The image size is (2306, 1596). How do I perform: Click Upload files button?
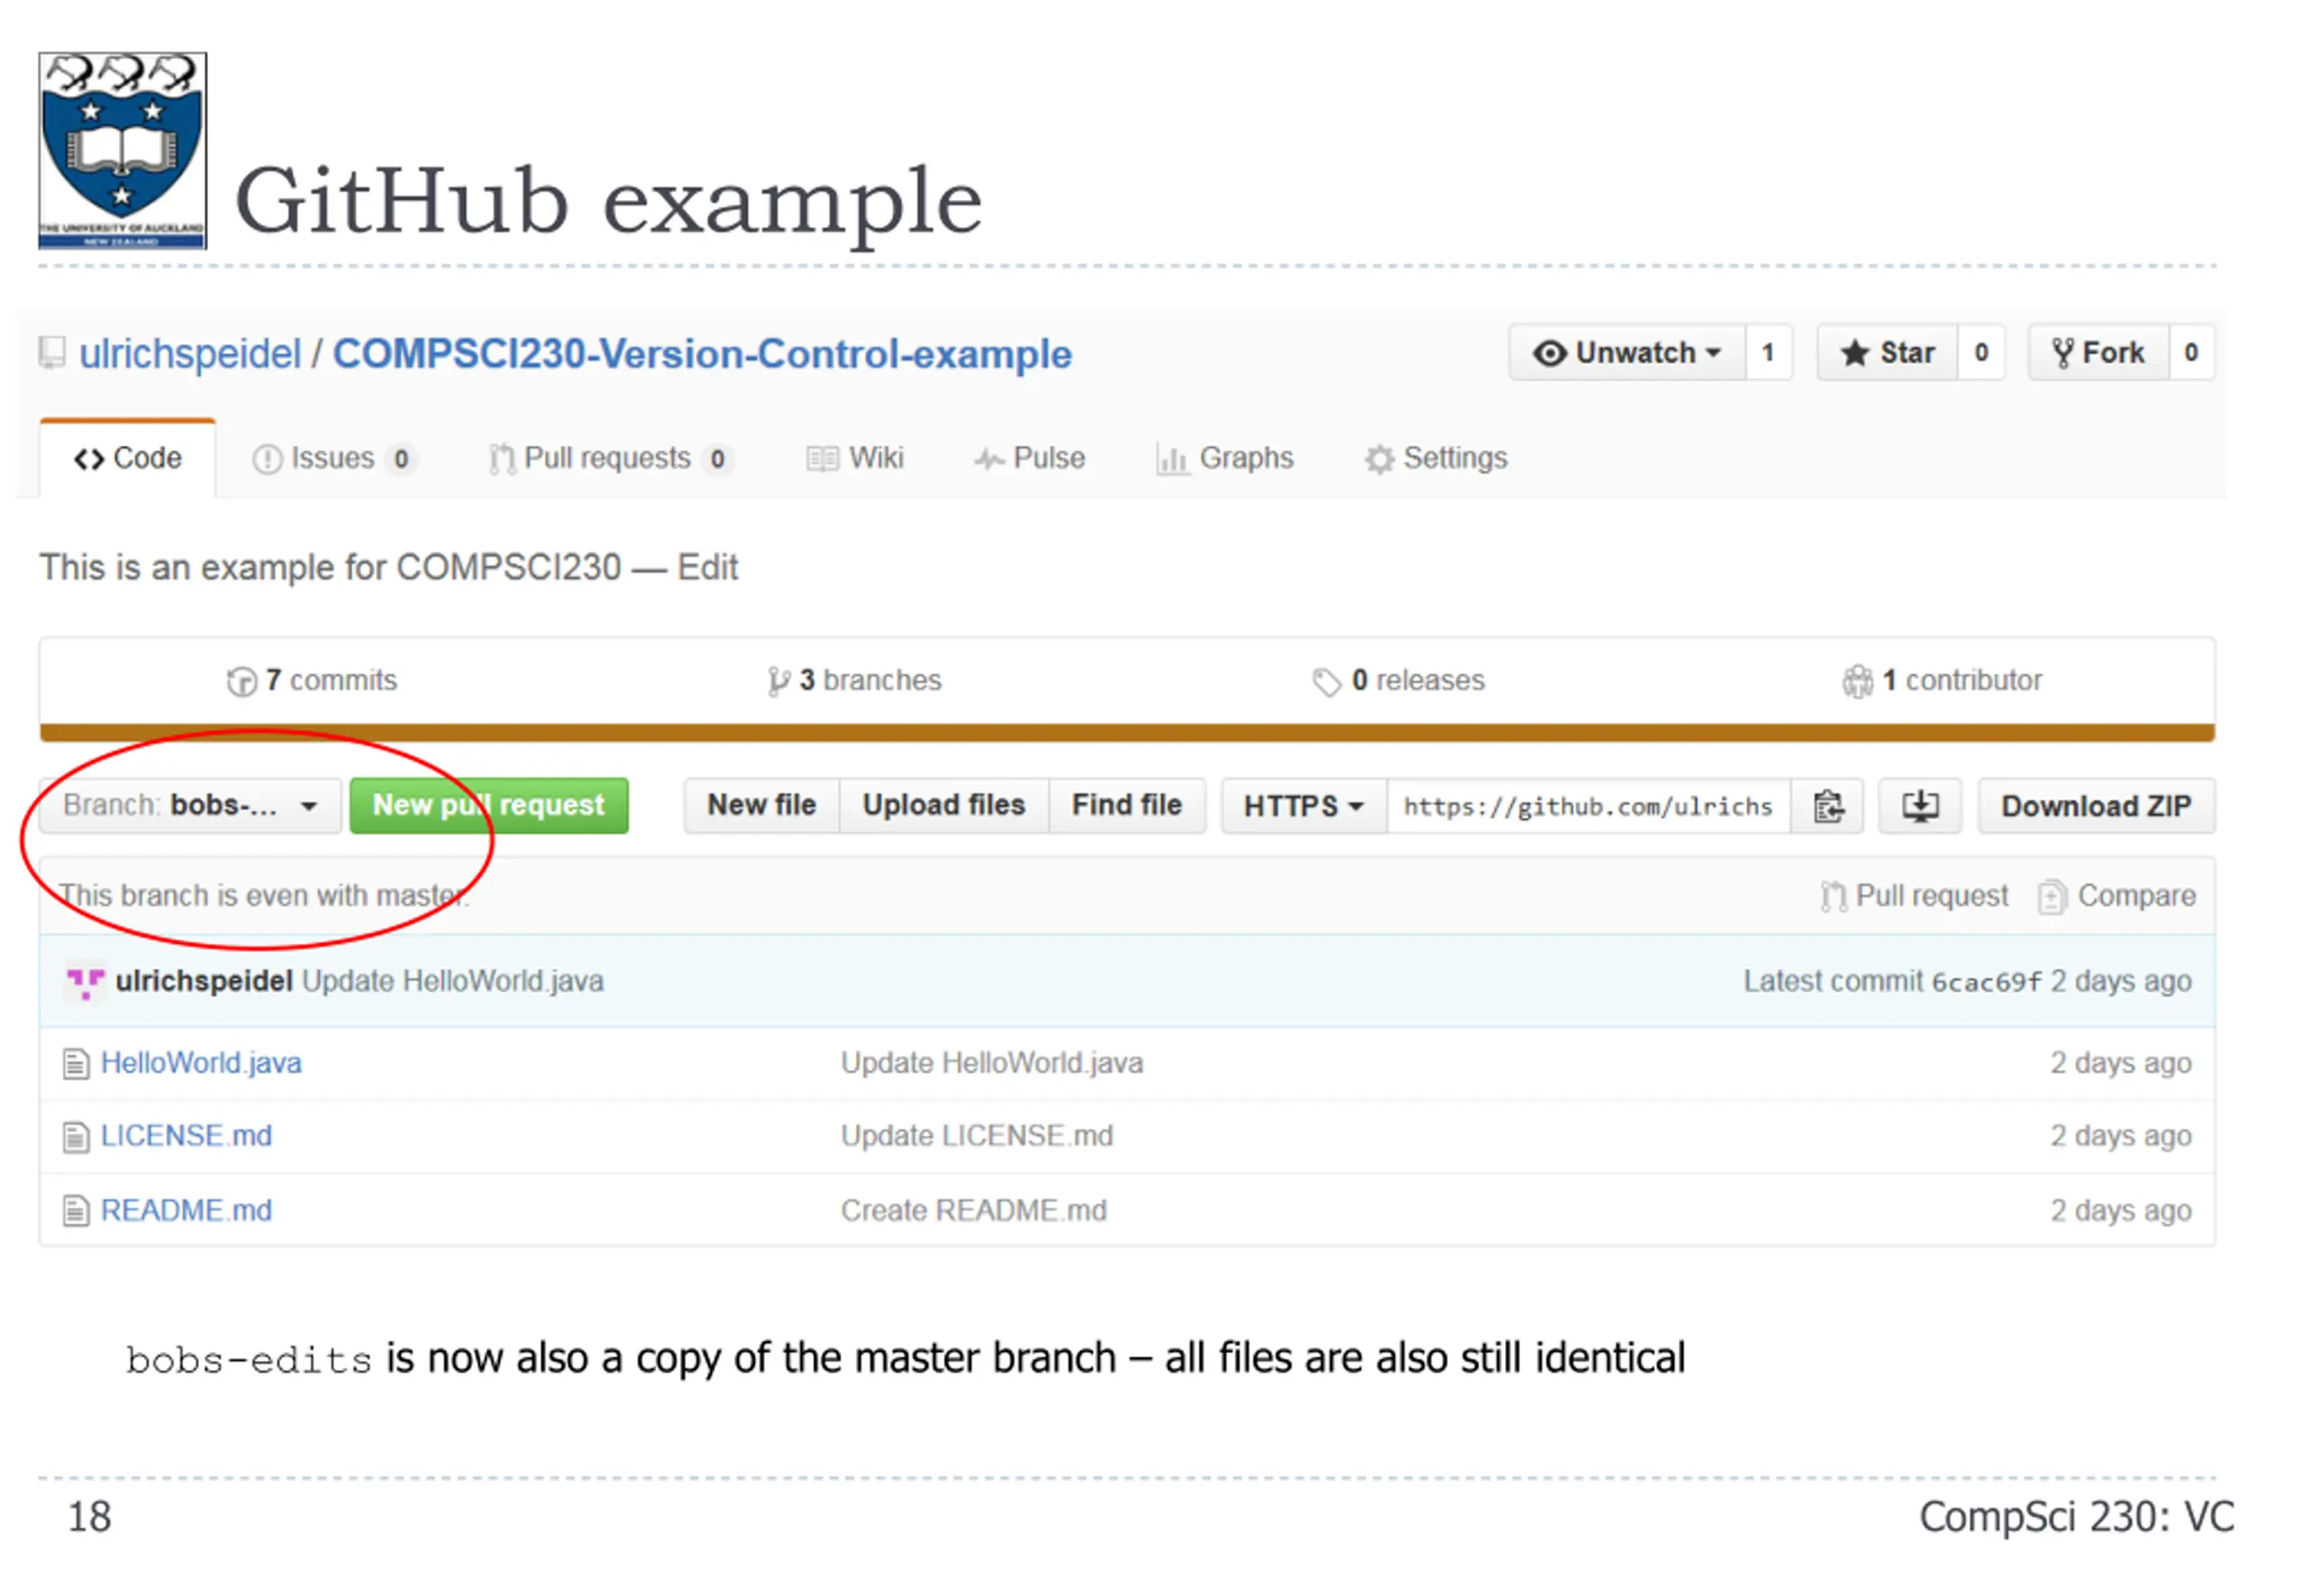coord(943,805)
